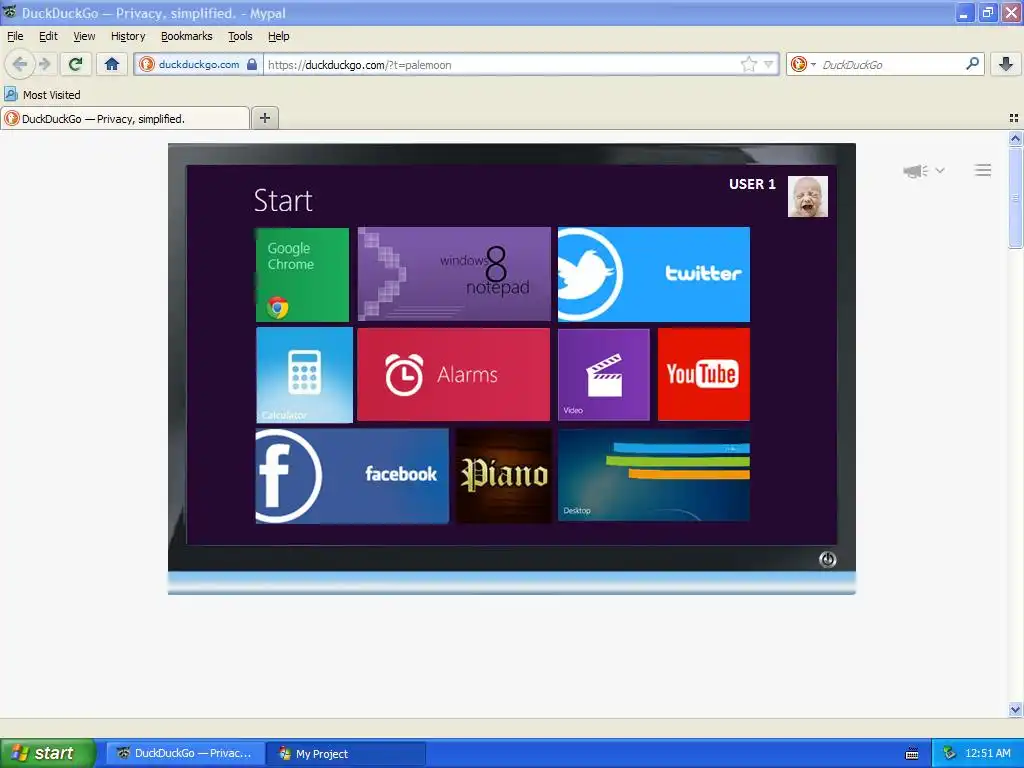This screenshot has height=768, width=1024.
Task: Click the search magnifier icon in search box
Action: pyautogui.click(x=972, y=64)
